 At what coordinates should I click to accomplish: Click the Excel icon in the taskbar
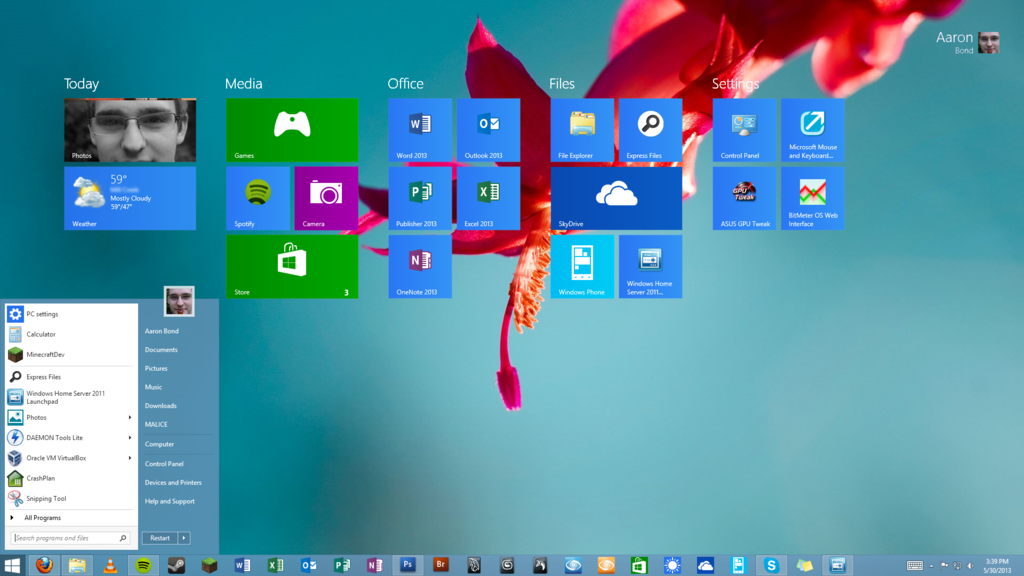coord(276,565)
